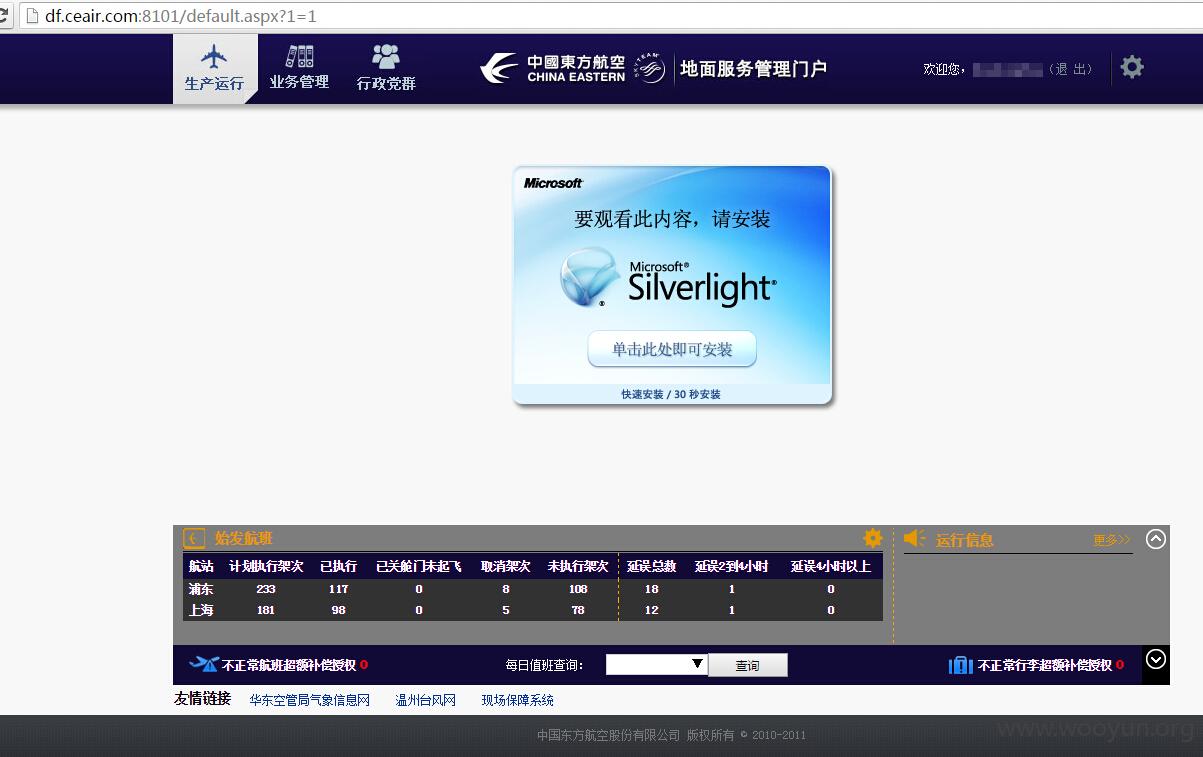Screen dimensions: 1203x757
Task: Click value 181 in 上海 row
Action: point(266,610)
